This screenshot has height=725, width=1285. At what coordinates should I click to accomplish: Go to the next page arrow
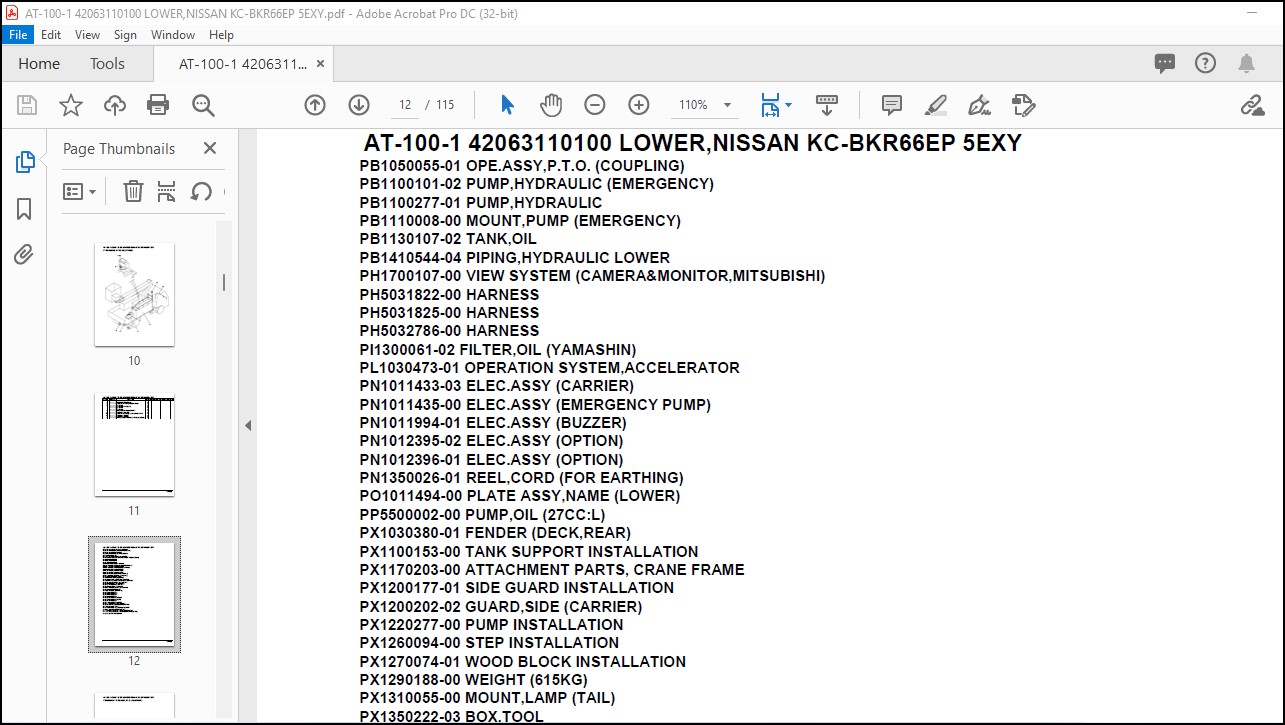click(x=359, y=105)
